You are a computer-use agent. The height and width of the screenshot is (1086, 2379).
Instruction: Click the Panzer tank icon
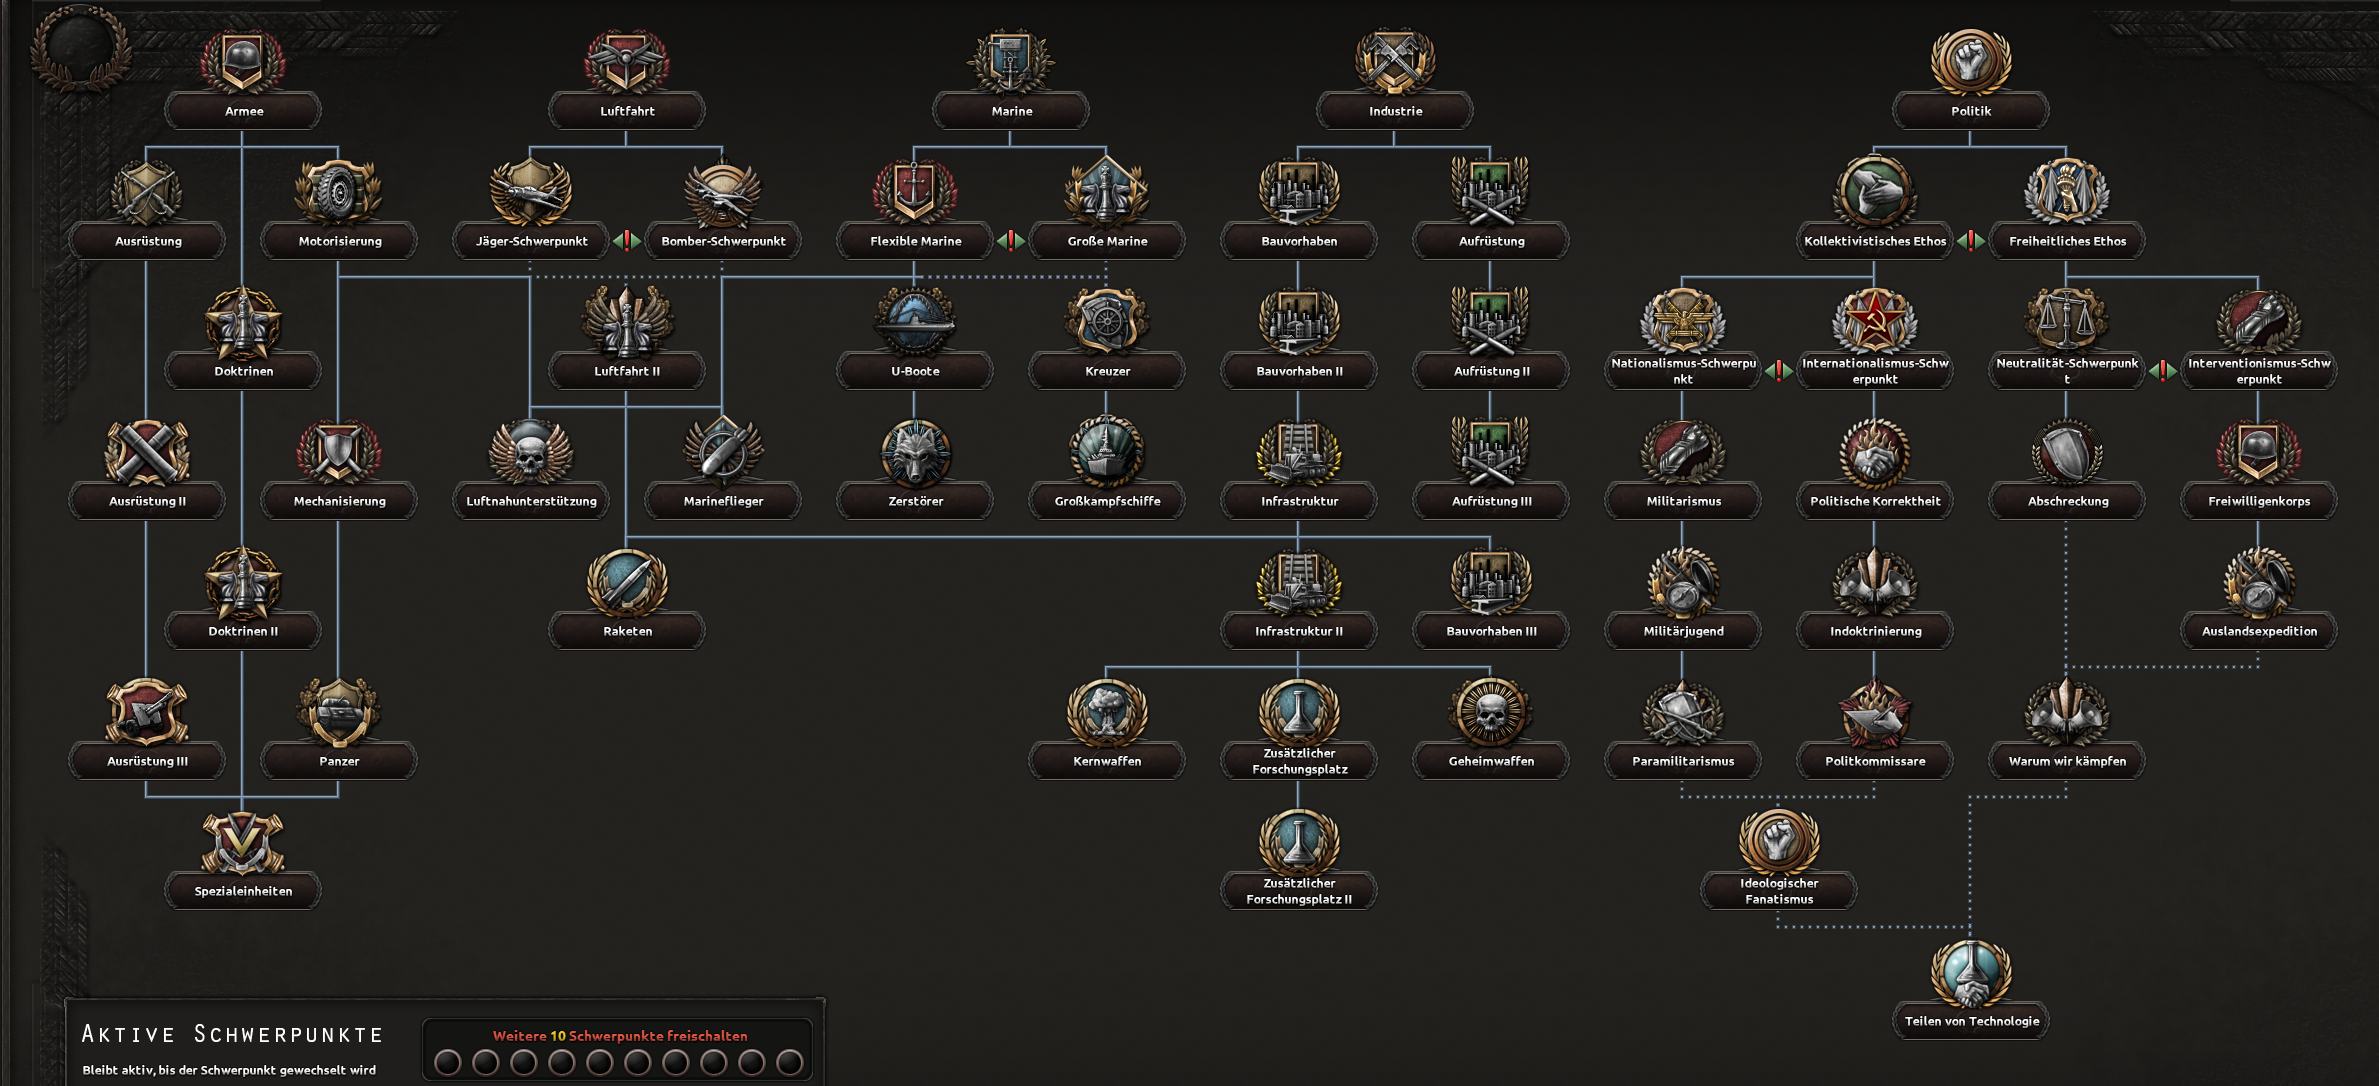(339, 712)
